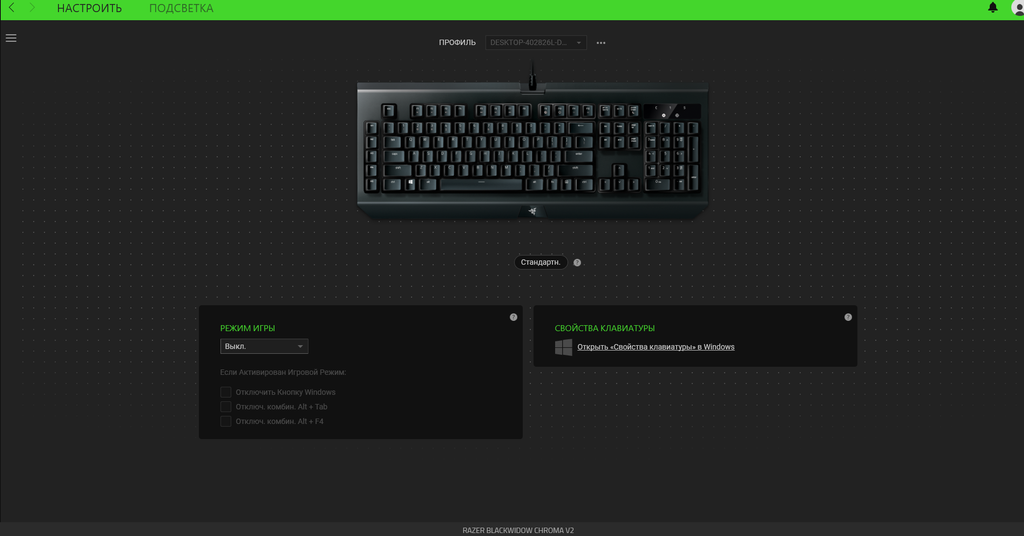Open the hamburger menu icon
Viewport: 1024px width, 536px height.
[11, 38]
